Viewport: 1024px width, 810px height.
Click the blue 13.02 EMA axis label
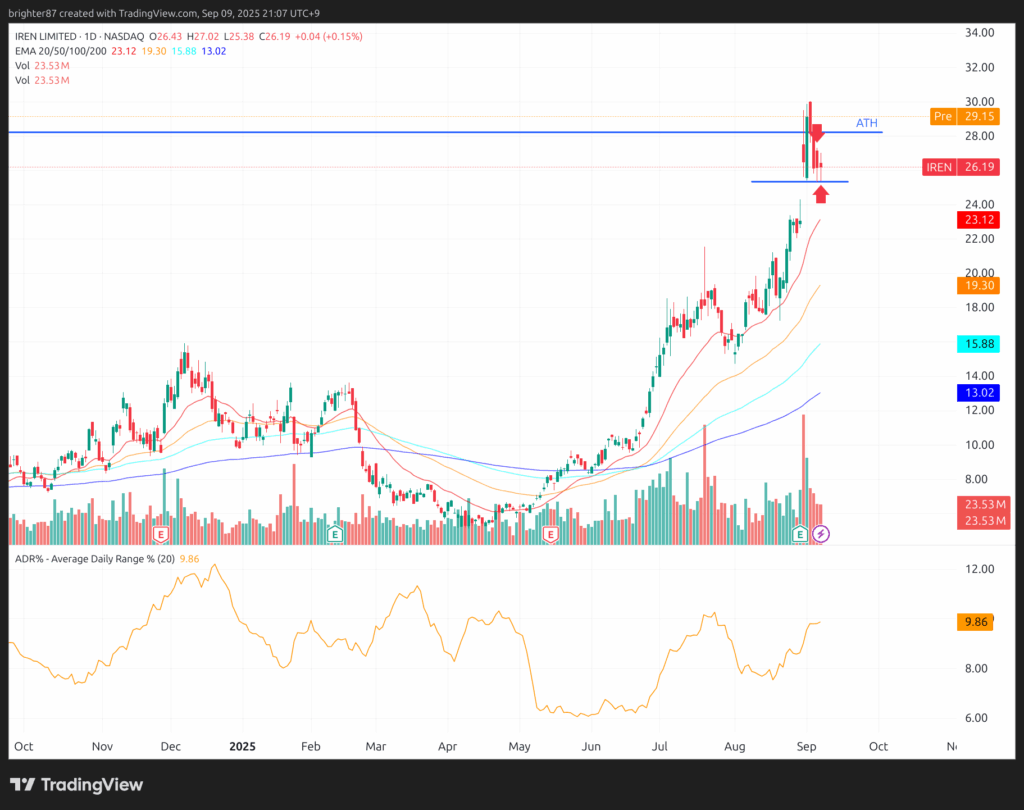[978, 393]
